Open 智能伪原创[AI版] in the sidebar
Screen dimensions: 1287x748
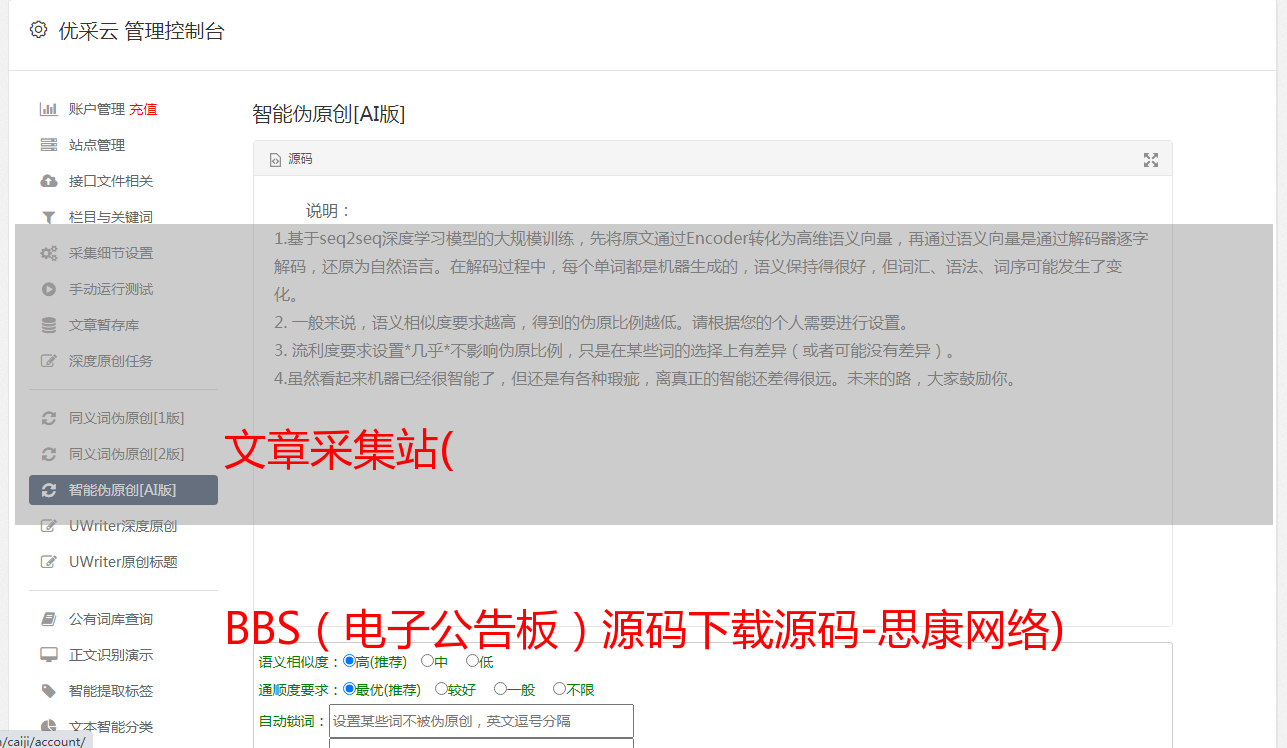(x=123, y=490)
